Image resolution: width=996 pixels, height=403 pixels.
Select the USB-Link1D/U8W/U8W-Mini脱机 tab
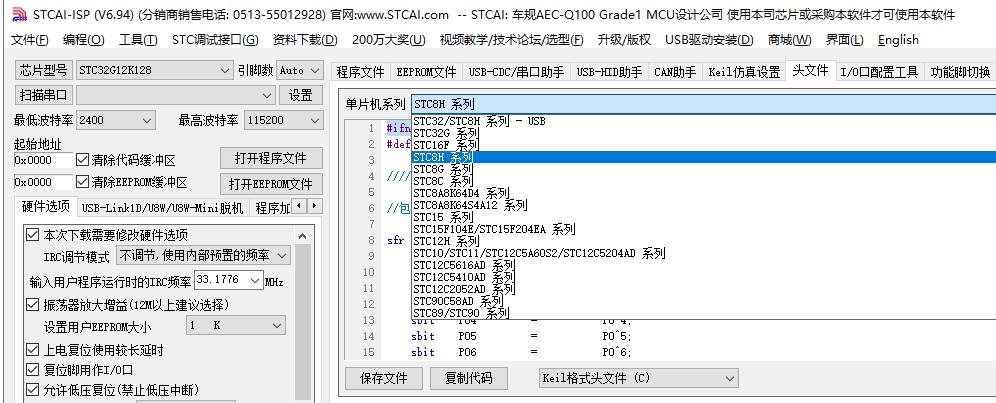point(162,208)
